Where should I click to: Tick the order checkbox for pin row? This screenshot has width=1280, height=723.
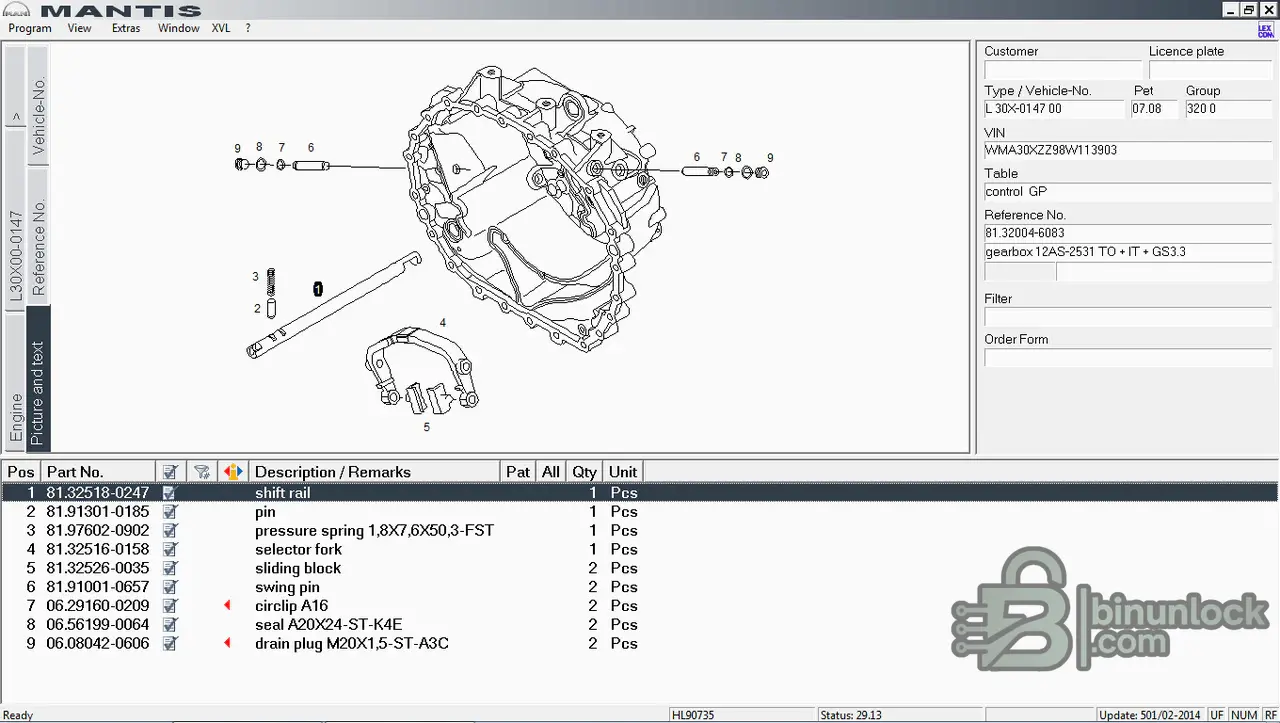click(169, 512)
